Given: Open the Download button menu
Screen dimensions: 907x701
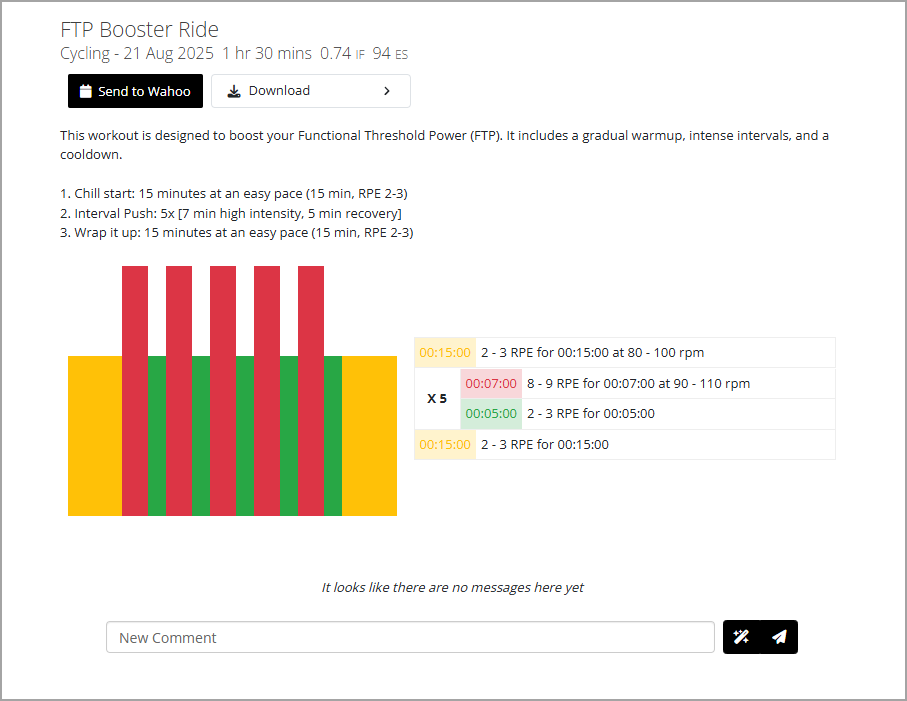Looking at the screenshot, I should (x=311, y=91).
